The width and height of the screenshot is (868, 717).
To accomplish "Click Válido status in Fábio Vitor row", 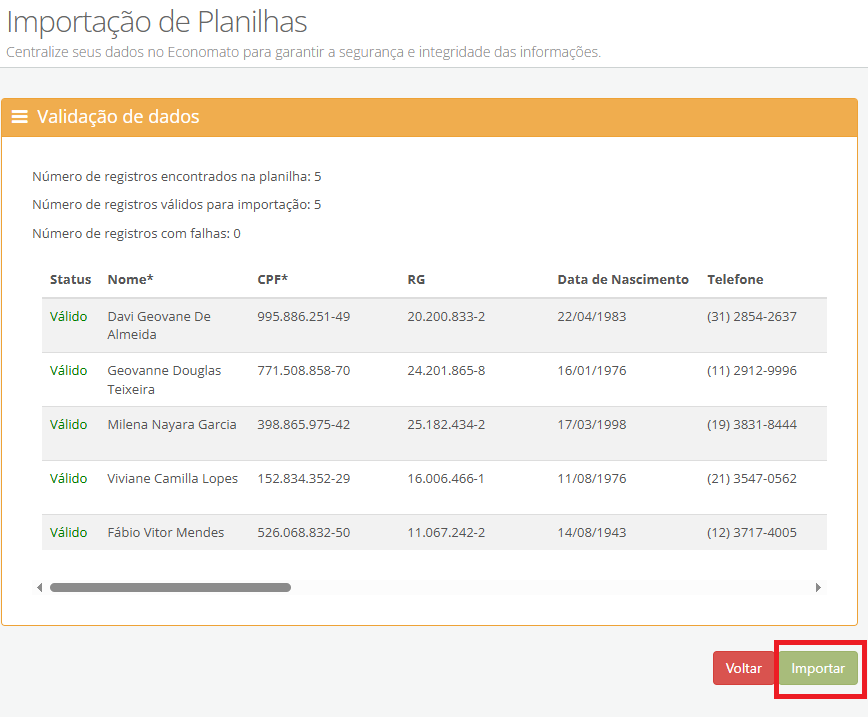I will 69,533.
